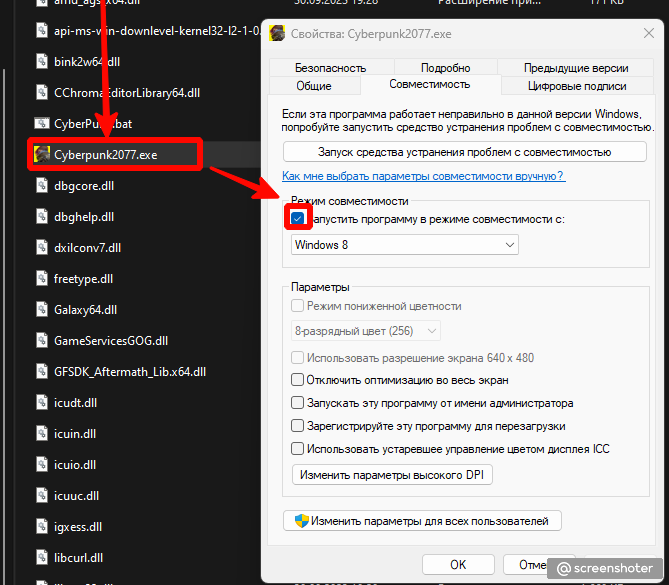Select the Совместимость tab
The image size is (669, 585).
pos(430,84)
